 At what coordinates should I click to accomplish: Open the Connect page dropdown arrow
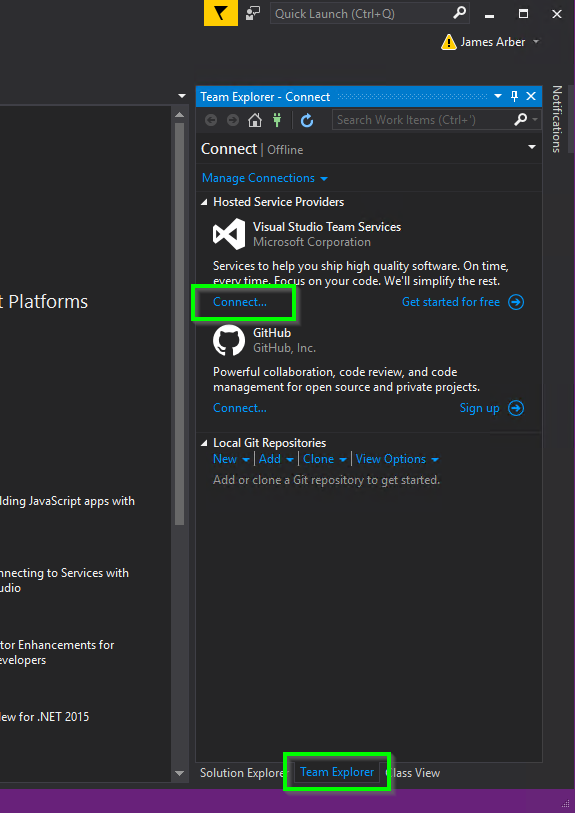tap(531, 148)
